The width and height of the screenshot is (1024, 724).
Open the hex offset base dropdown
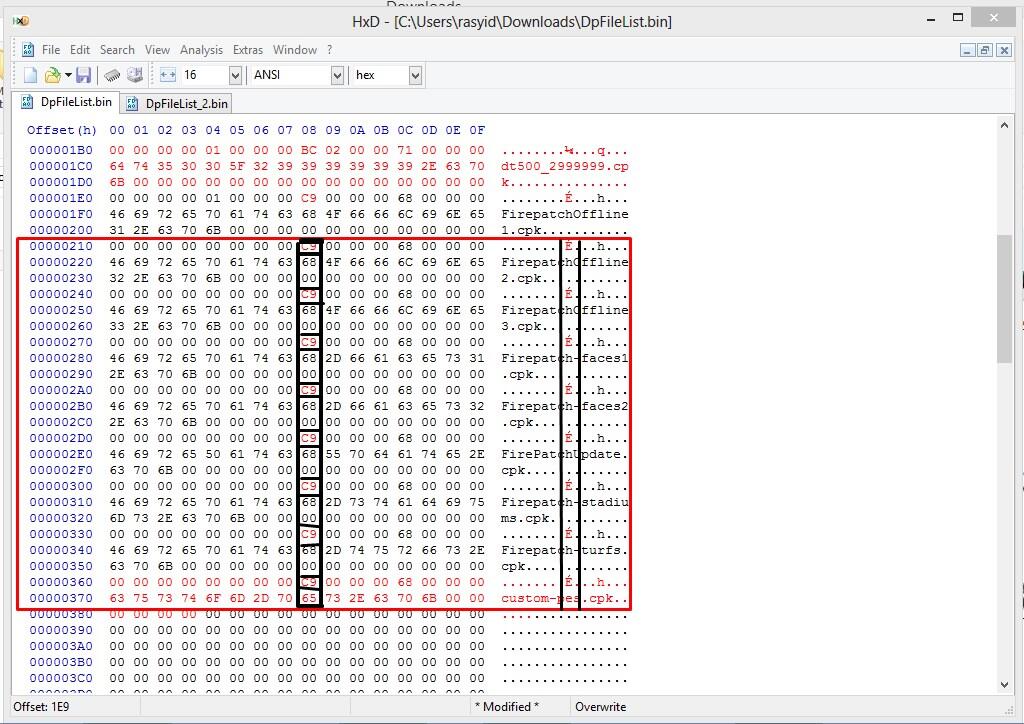click(415, 75)
